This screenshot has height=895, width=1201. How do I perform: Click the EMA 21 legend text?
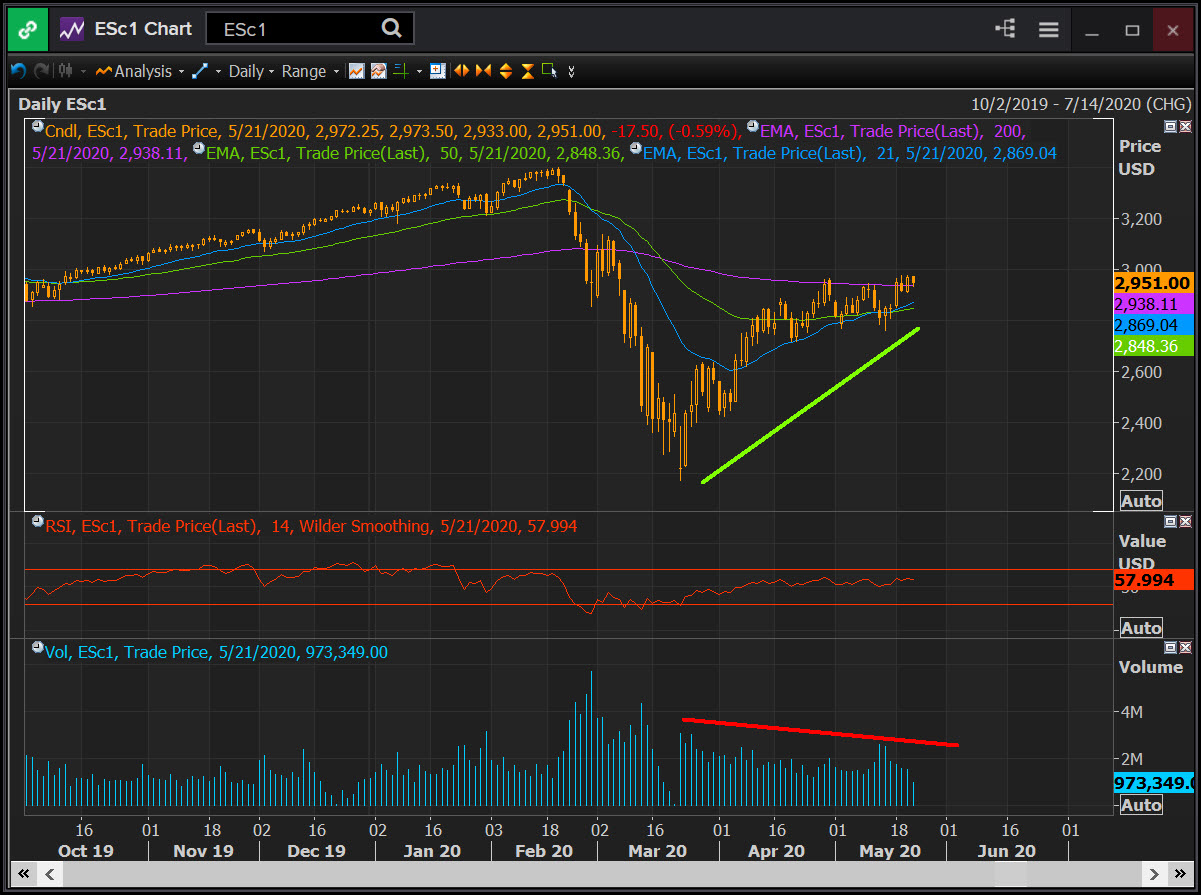click(x=850, y=153)
